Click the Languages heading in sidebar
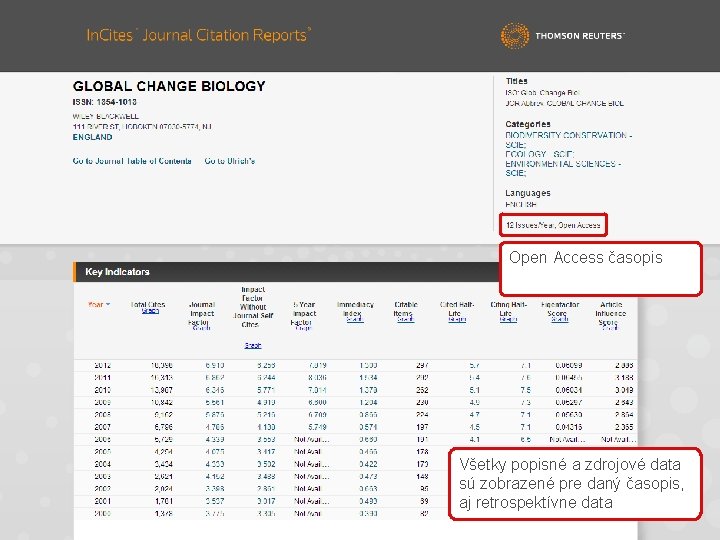 pyautogui.click(x=528, y=193)
